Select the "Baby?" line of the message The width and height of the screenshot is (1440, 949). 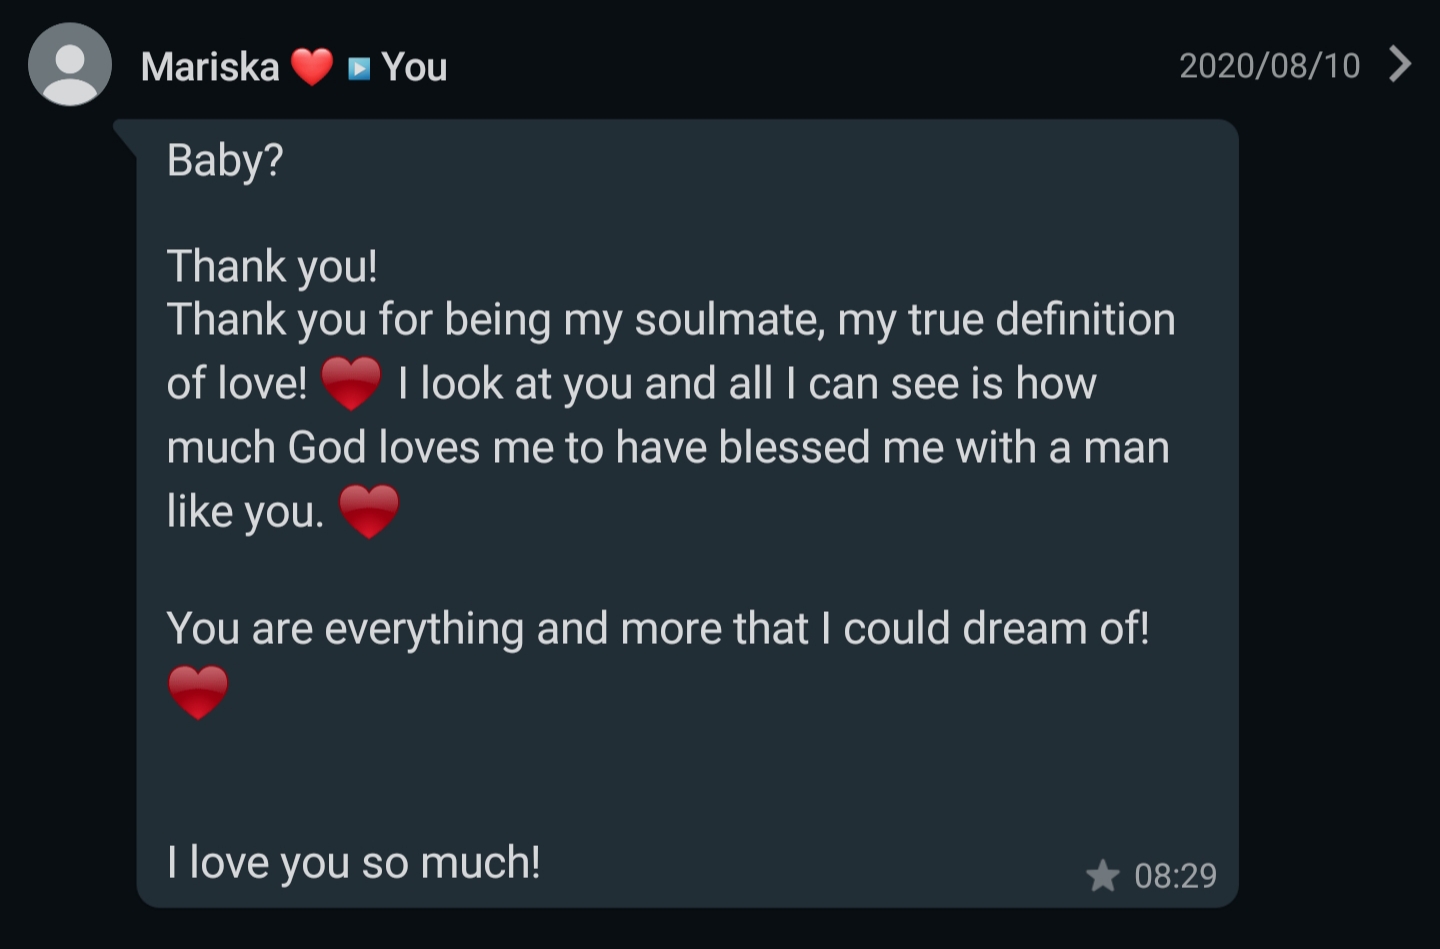tap(225, 160)
